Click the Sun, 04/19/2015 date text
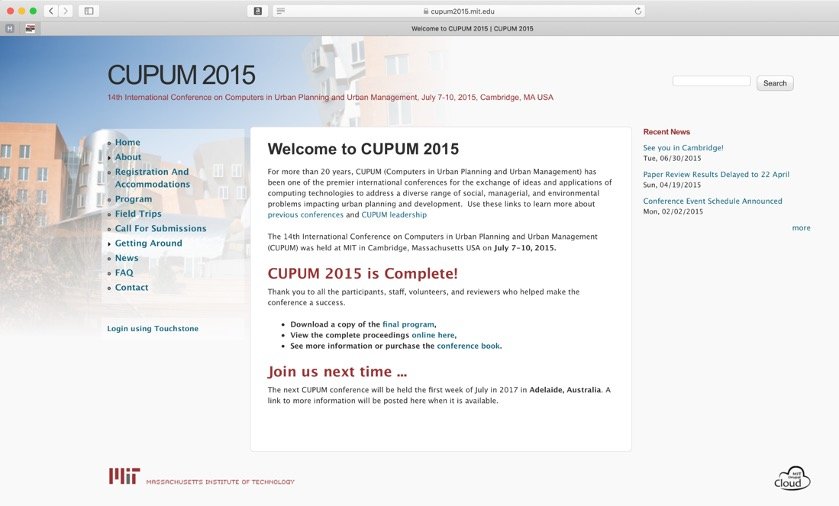The height and width of the screenshot is (506, 839). coord(672,185)
